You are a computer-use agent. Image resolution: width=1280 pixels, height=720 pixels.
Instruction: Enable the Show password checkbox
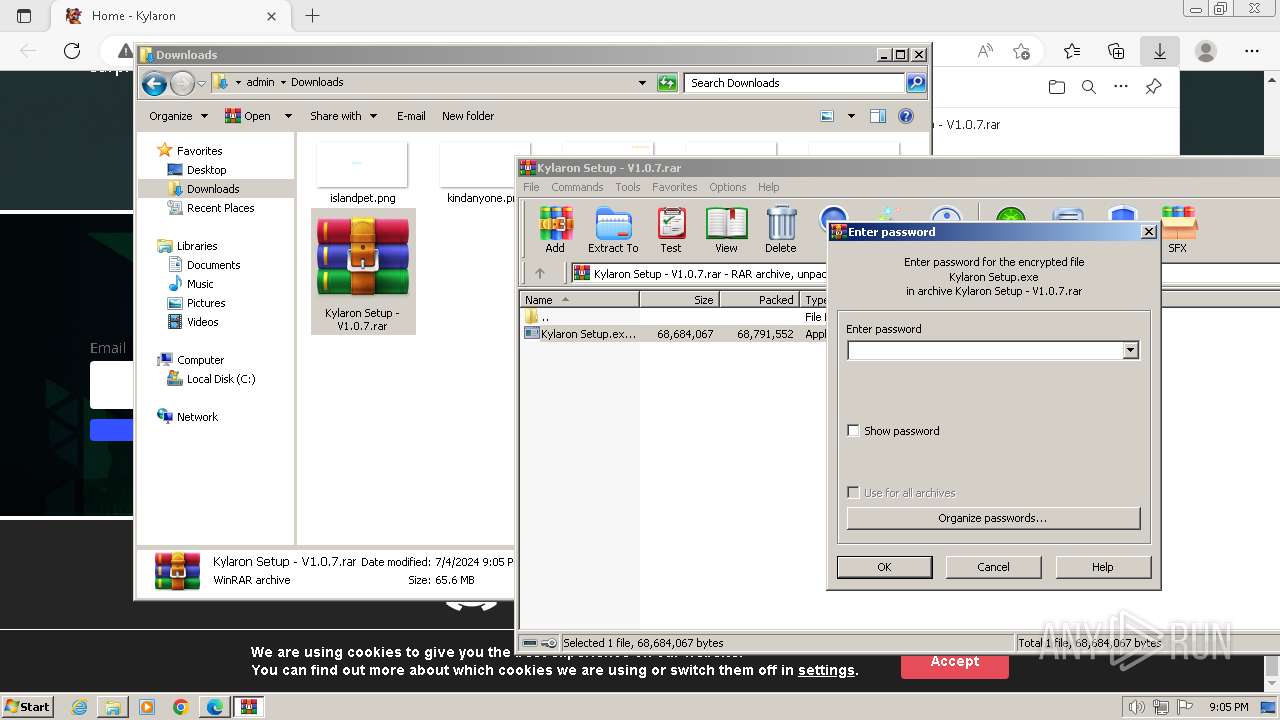pyautogui.click(x=853, y=431)
